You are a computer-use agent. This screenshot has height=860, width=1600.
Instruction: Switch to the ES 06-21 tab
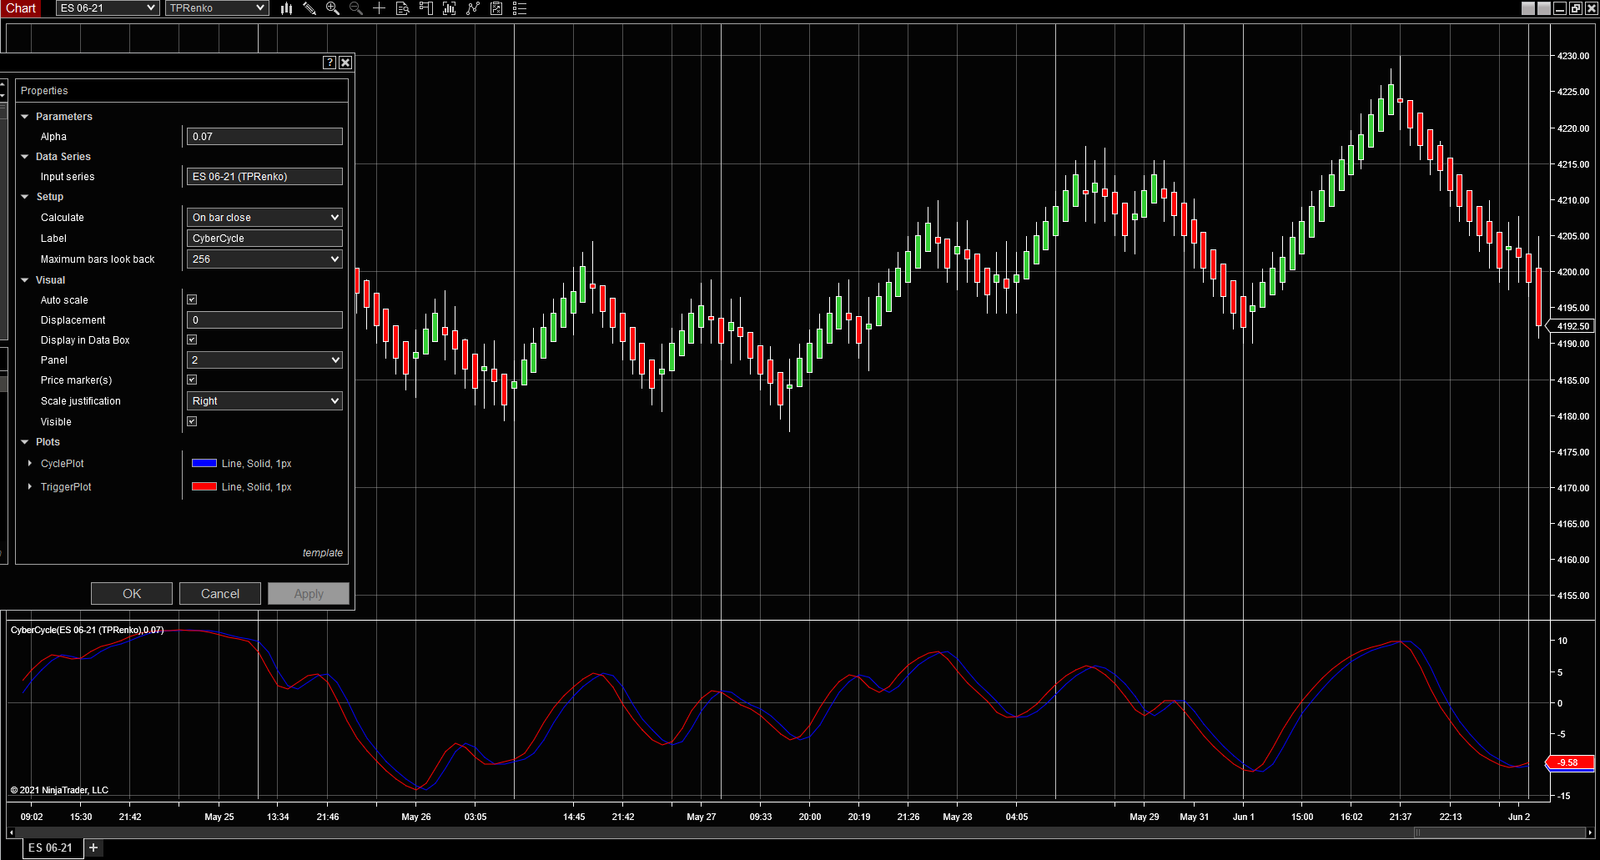click(x=50, y=848)
